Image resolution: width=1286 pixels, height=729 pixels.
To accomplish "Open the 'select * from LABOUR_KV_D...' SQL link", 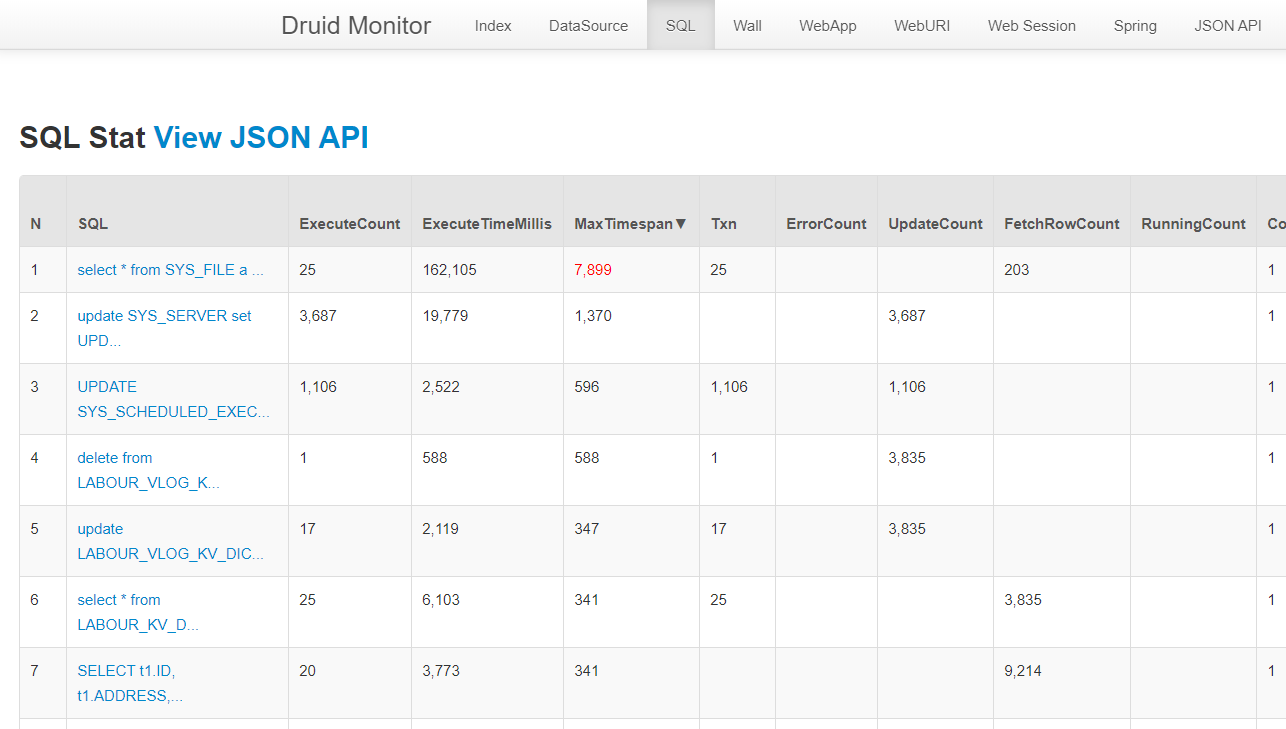I will coord(138,612).
